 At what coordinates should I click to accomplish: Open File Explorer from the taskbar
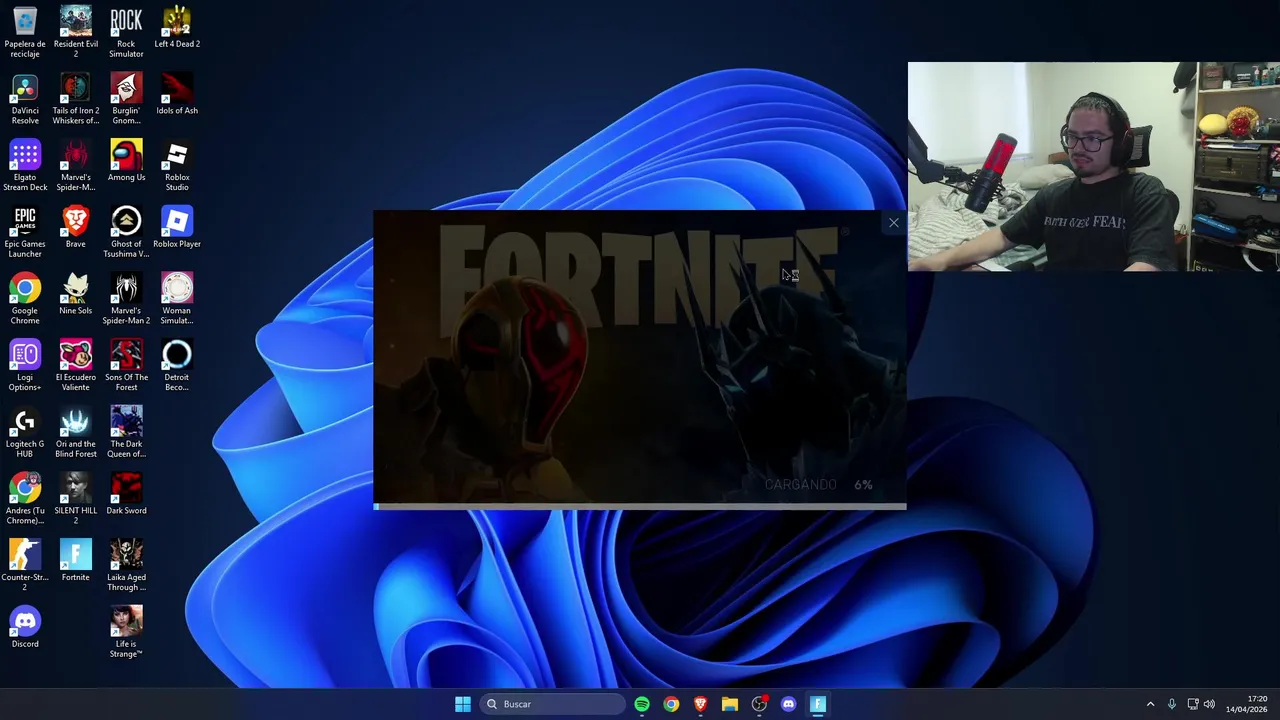(x=730, y=704)
